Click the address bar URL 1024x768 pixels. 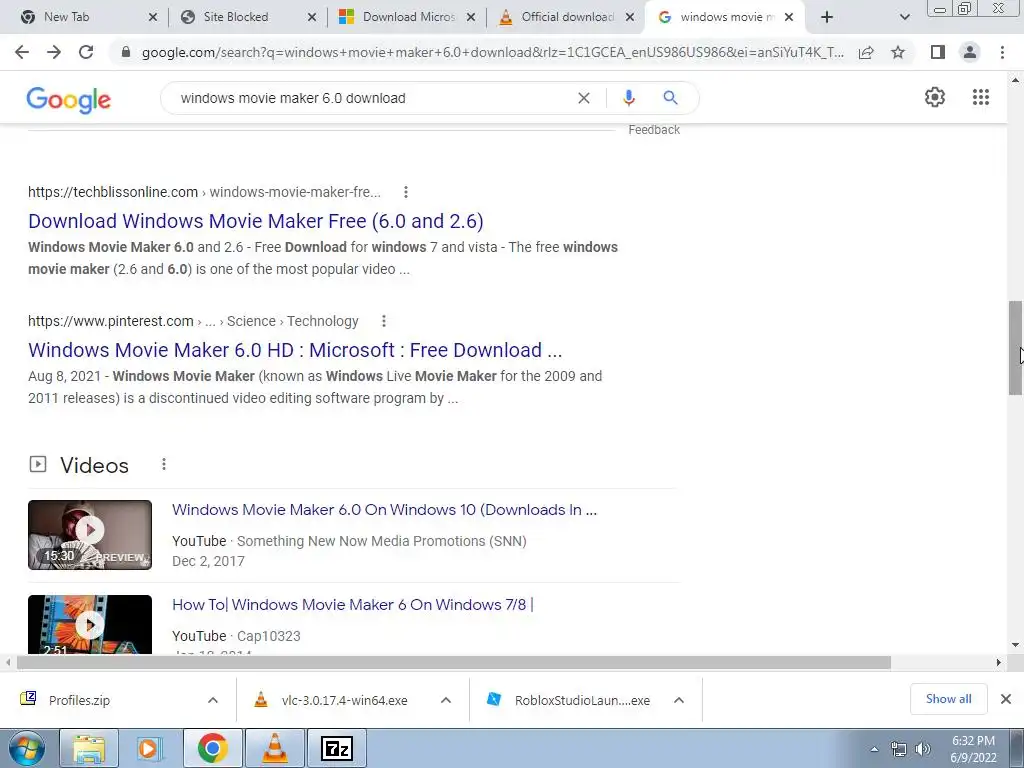coord(492,52)
